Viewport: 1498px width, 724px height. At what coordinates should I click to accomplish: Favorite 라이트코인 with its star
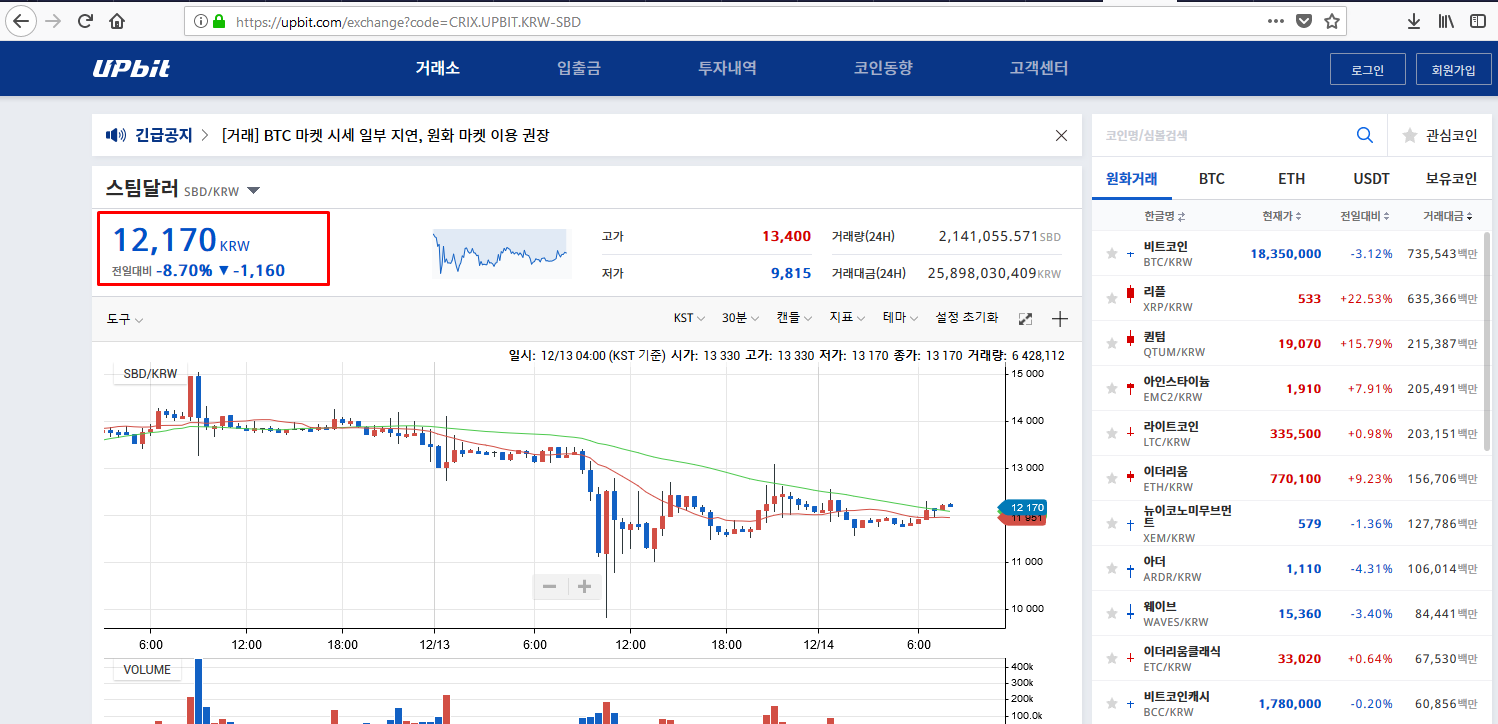coord(1112,434)
